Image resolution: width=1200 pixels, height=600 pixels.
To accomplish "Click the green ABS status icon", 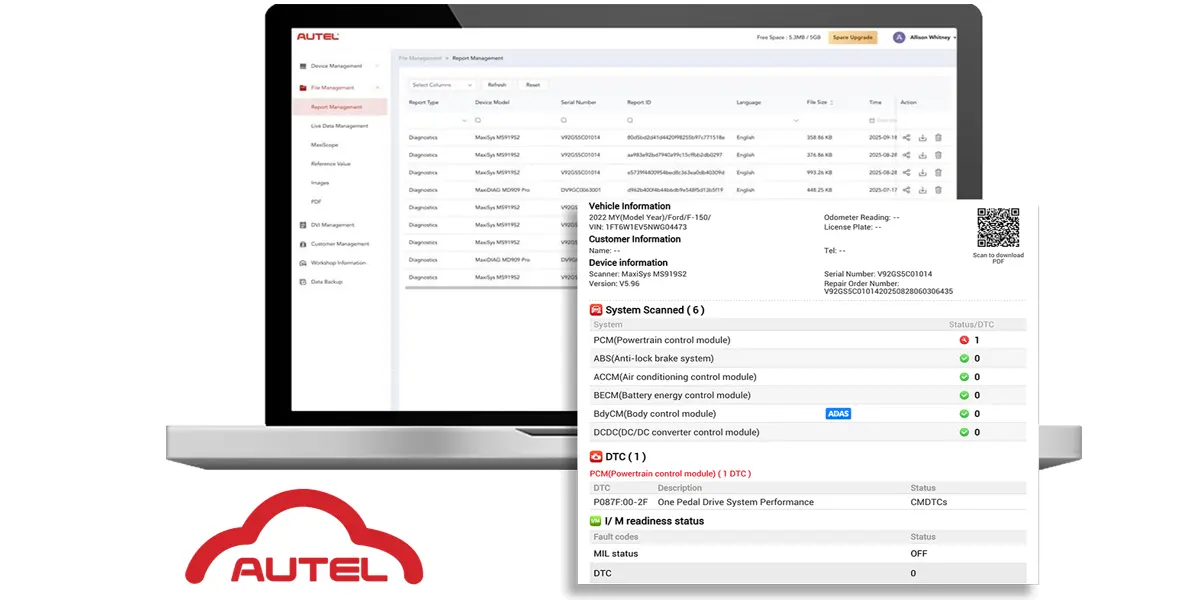I will tap(964, 358).
